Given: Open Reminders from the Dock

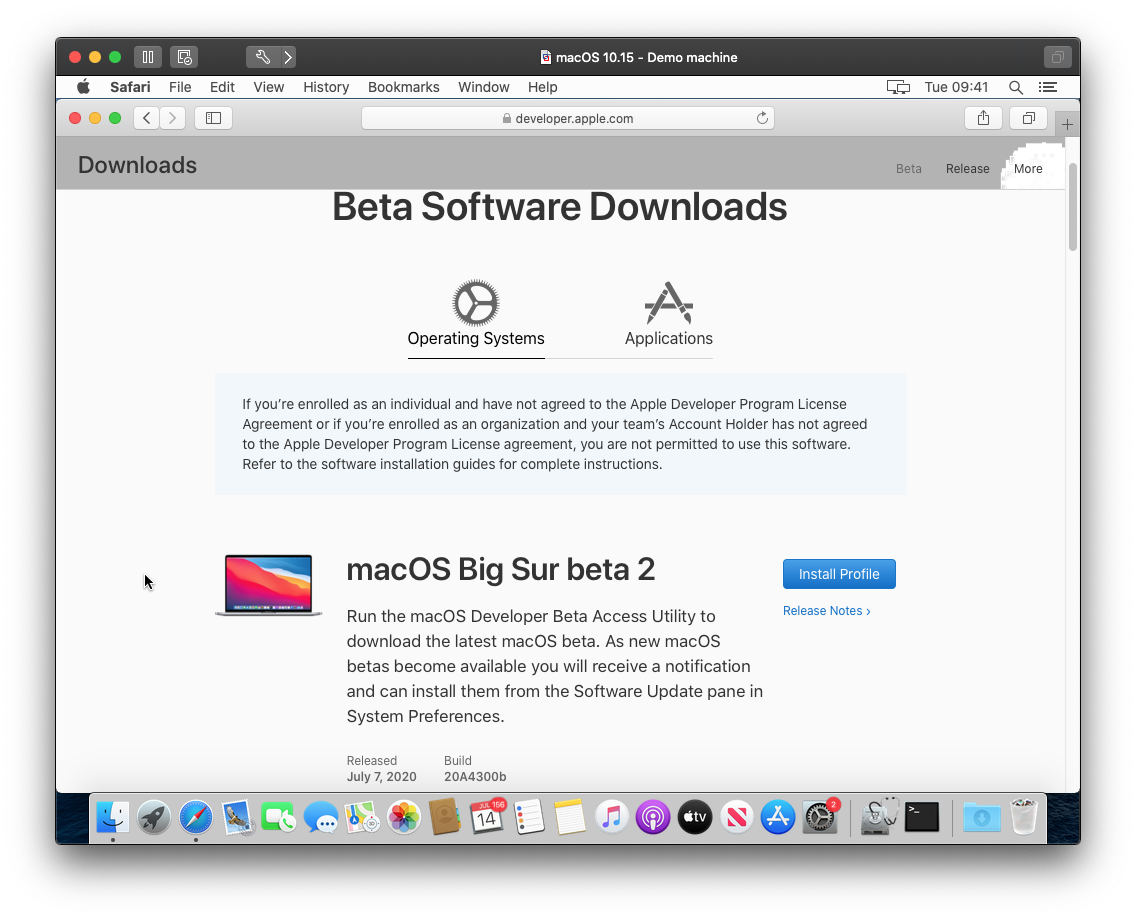Looking at the screenshot, I should 529,817.
